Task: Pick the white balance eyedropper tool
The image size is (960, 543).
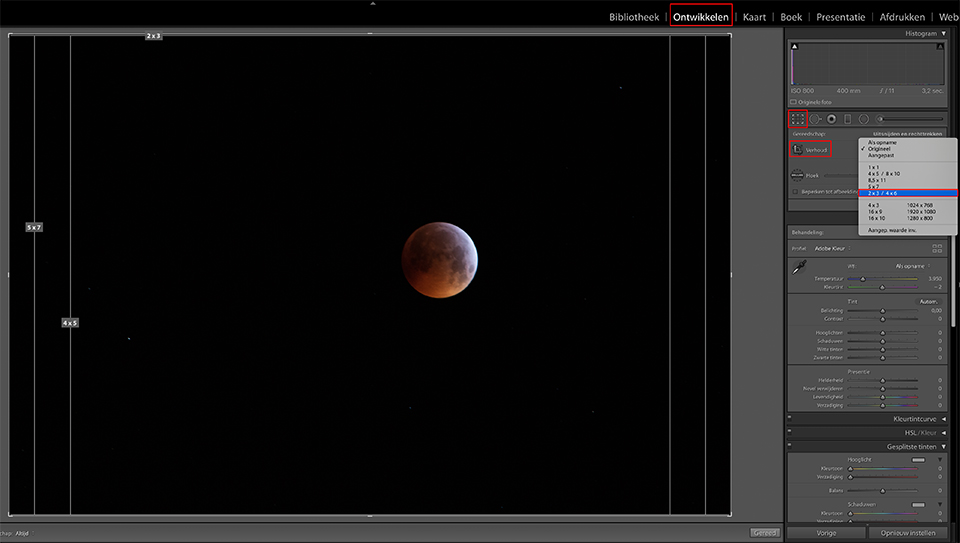Action: (799, 267)
